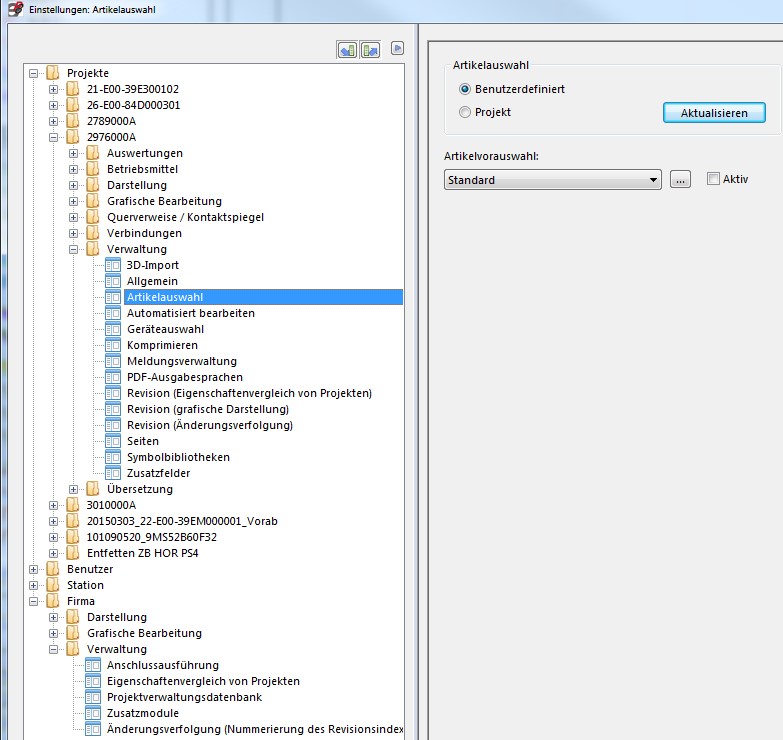The width and height of the screenshot is (783, 740).
Task: Click the settings icon beside Zusatzmodule
Action: [x=93, y=713]
